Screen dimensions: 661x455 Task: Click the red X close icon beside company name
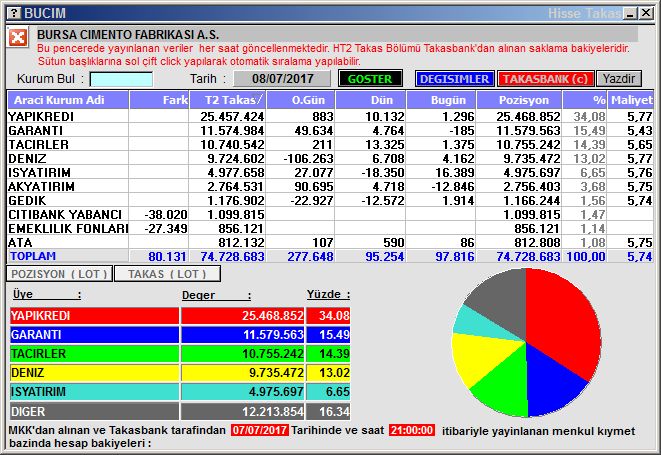point(18,38)
